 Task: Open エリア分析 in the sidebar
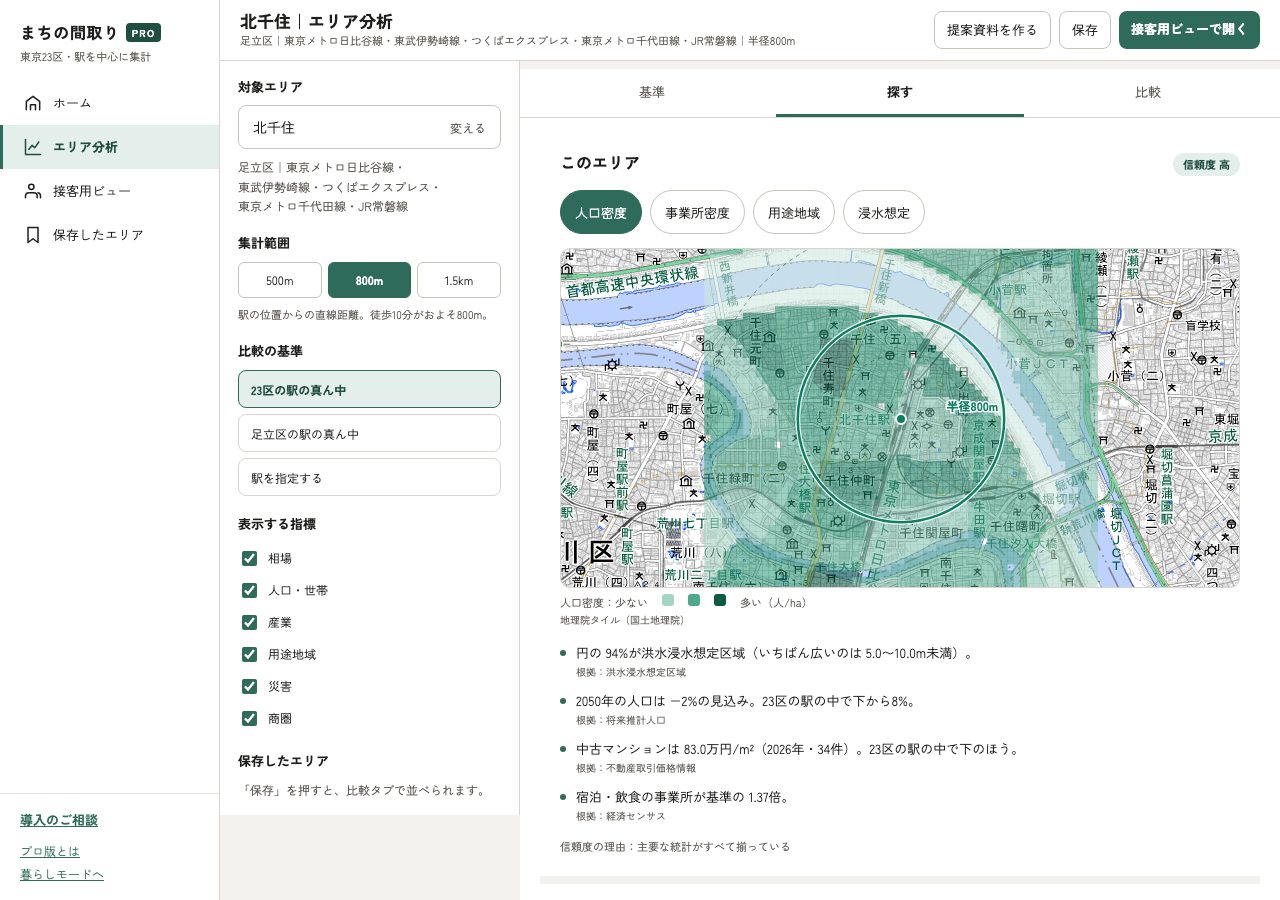coord(109,147)
